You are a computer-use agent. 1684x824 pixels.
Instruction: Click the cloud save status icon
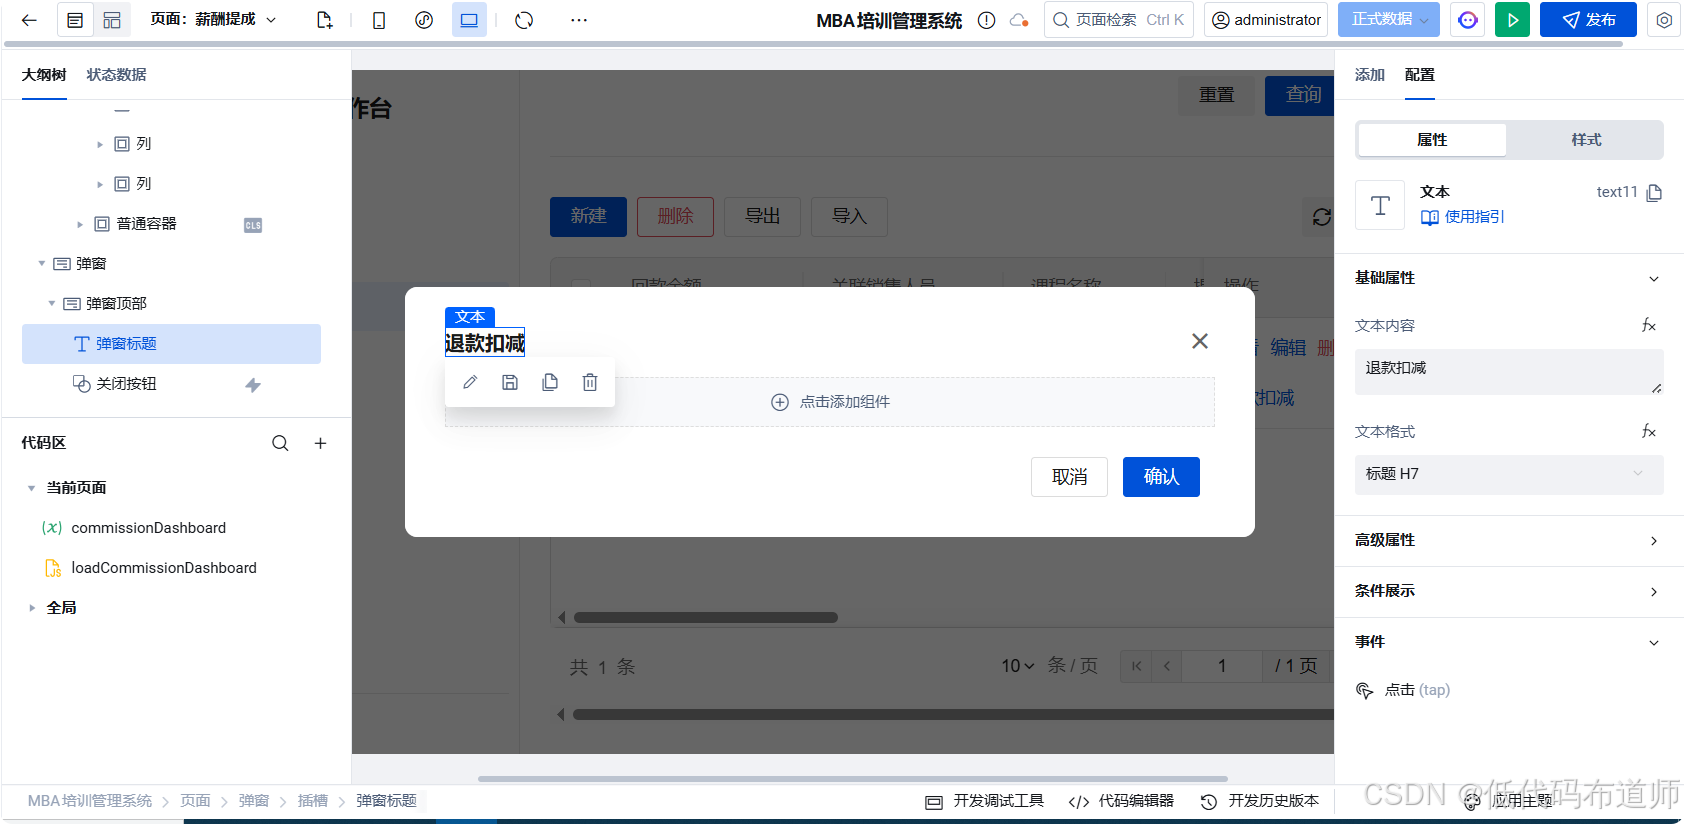point(1019,20)
